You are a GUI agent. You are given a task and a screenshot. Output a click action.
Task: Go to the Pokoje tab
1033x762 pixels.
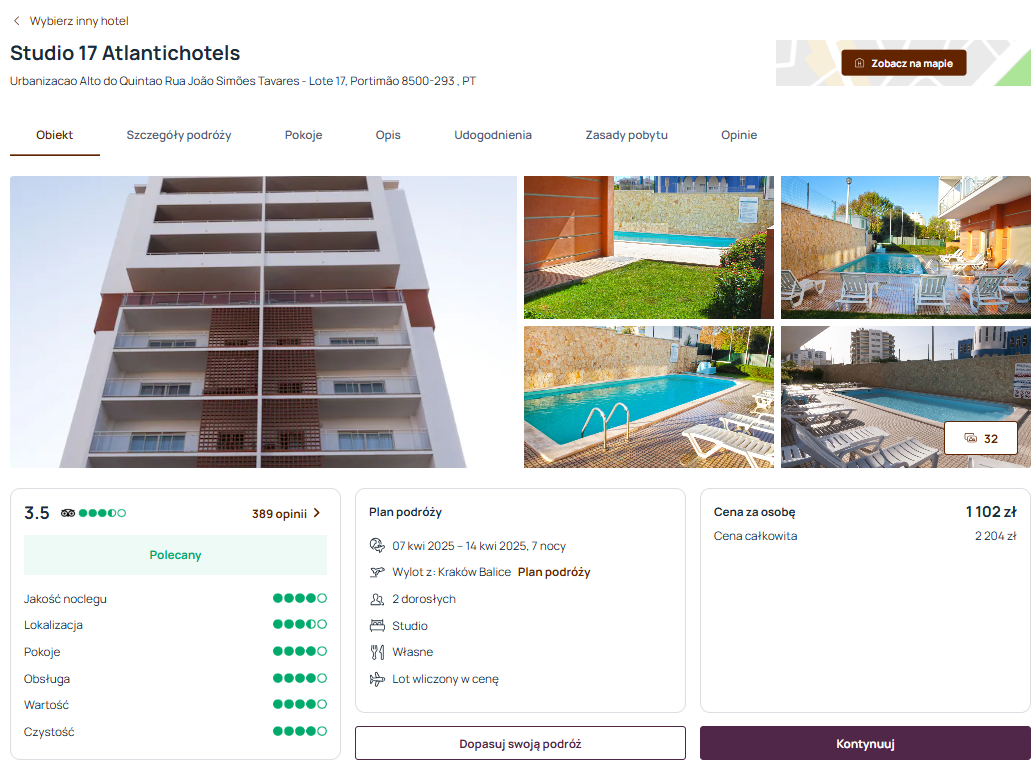(x=303, y=135)
